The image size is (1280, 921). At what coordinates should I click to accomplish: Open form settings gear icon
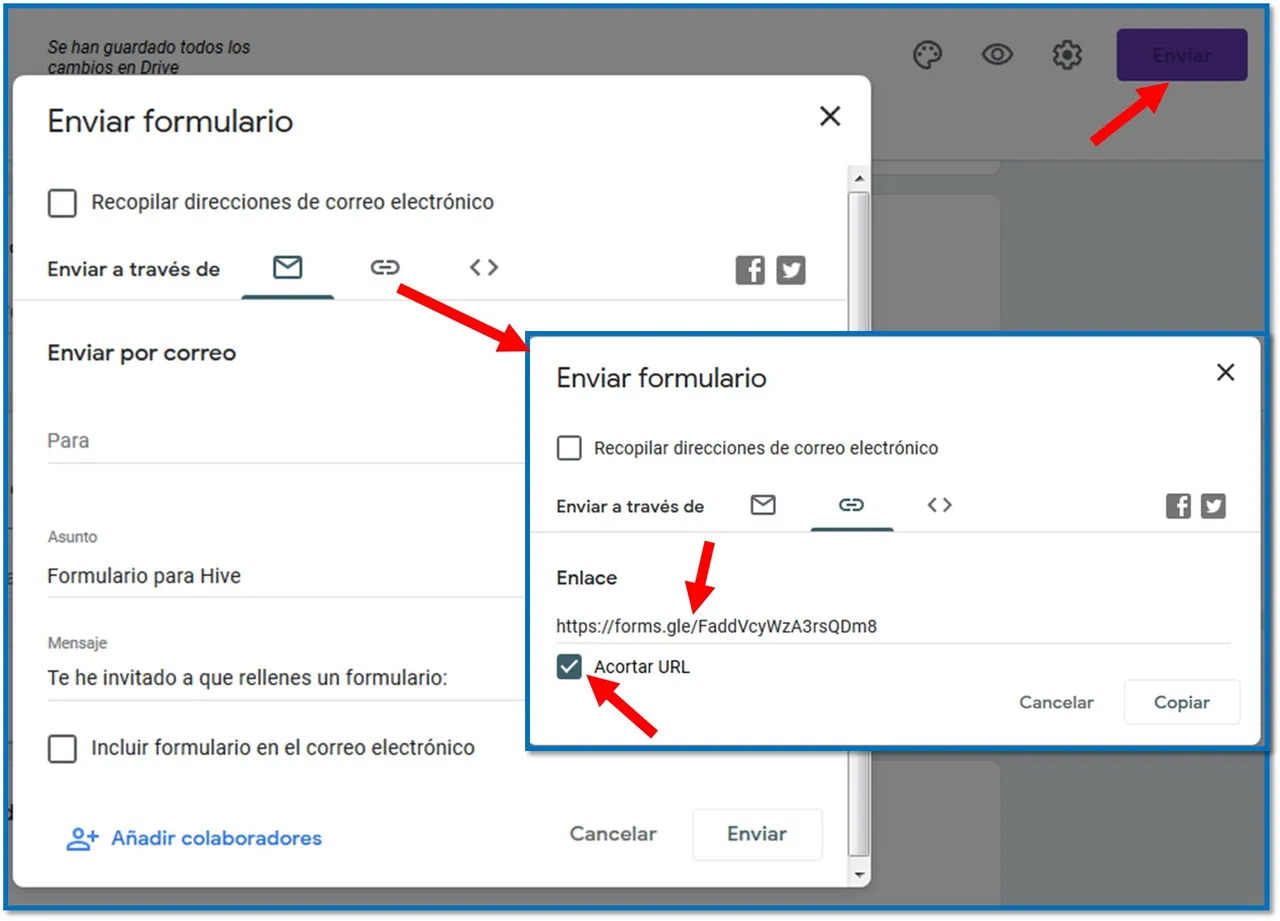(x=1067, y=55)
